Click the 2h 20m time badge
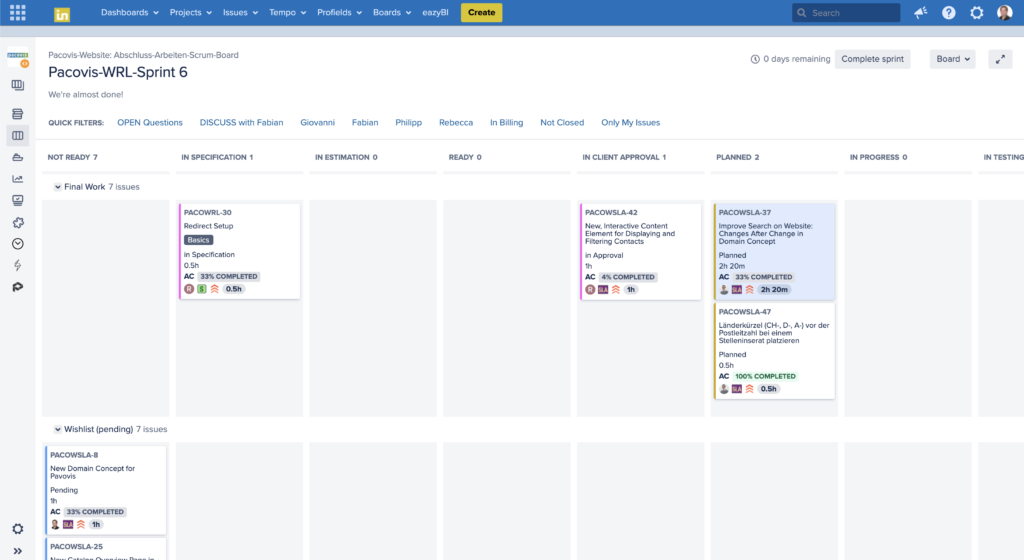The image size is (1024, 560). click(774, 290)
